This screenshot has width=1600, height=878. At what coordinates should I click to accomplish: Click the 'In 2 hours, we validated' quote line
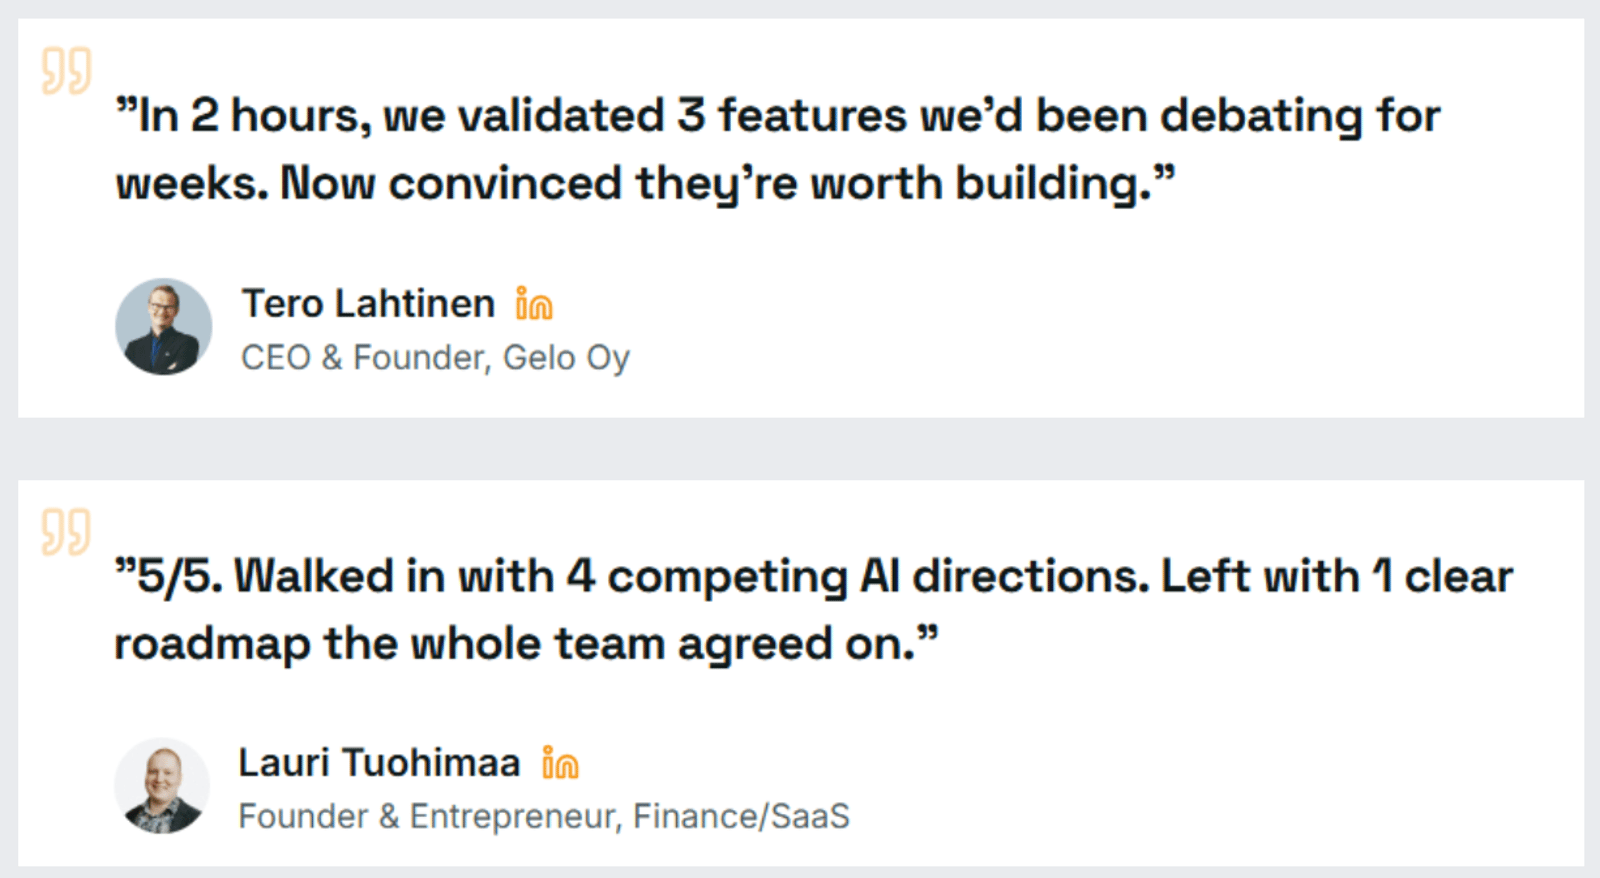400,116
